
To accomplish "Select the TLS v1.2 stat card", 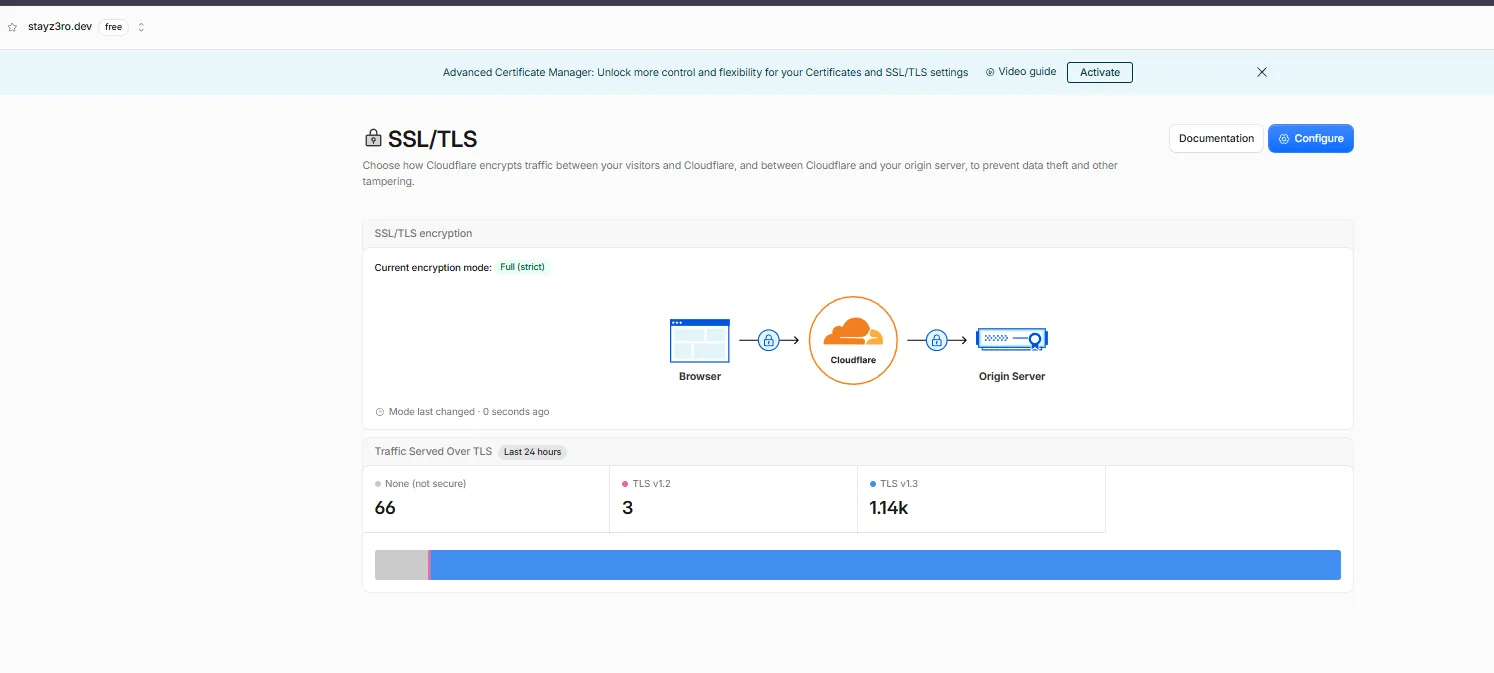I will coord(733,498).
